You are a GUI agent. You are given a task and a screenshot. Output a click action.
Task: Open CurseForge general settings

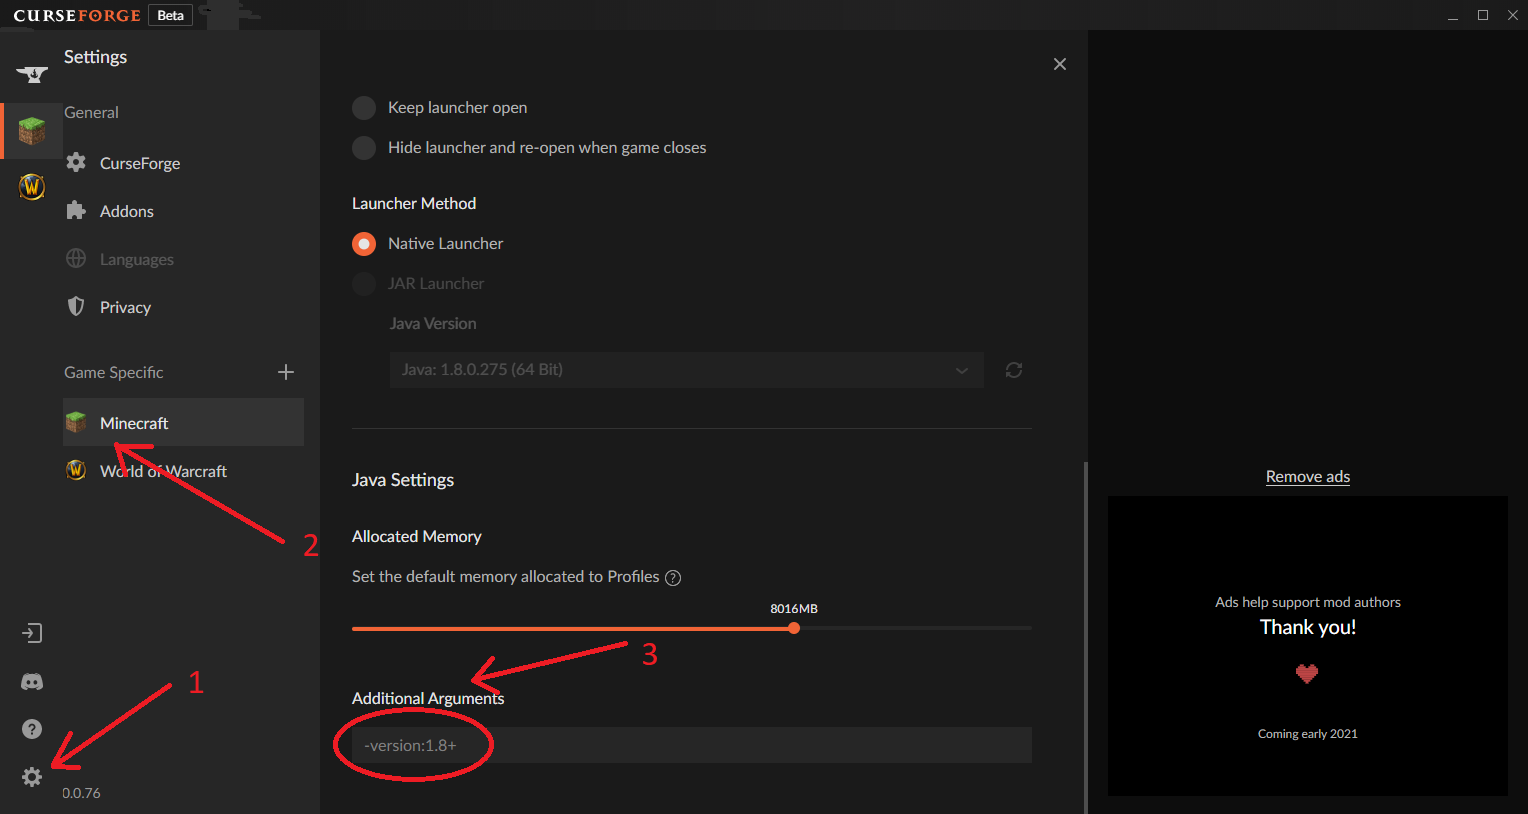coord(140,163)
